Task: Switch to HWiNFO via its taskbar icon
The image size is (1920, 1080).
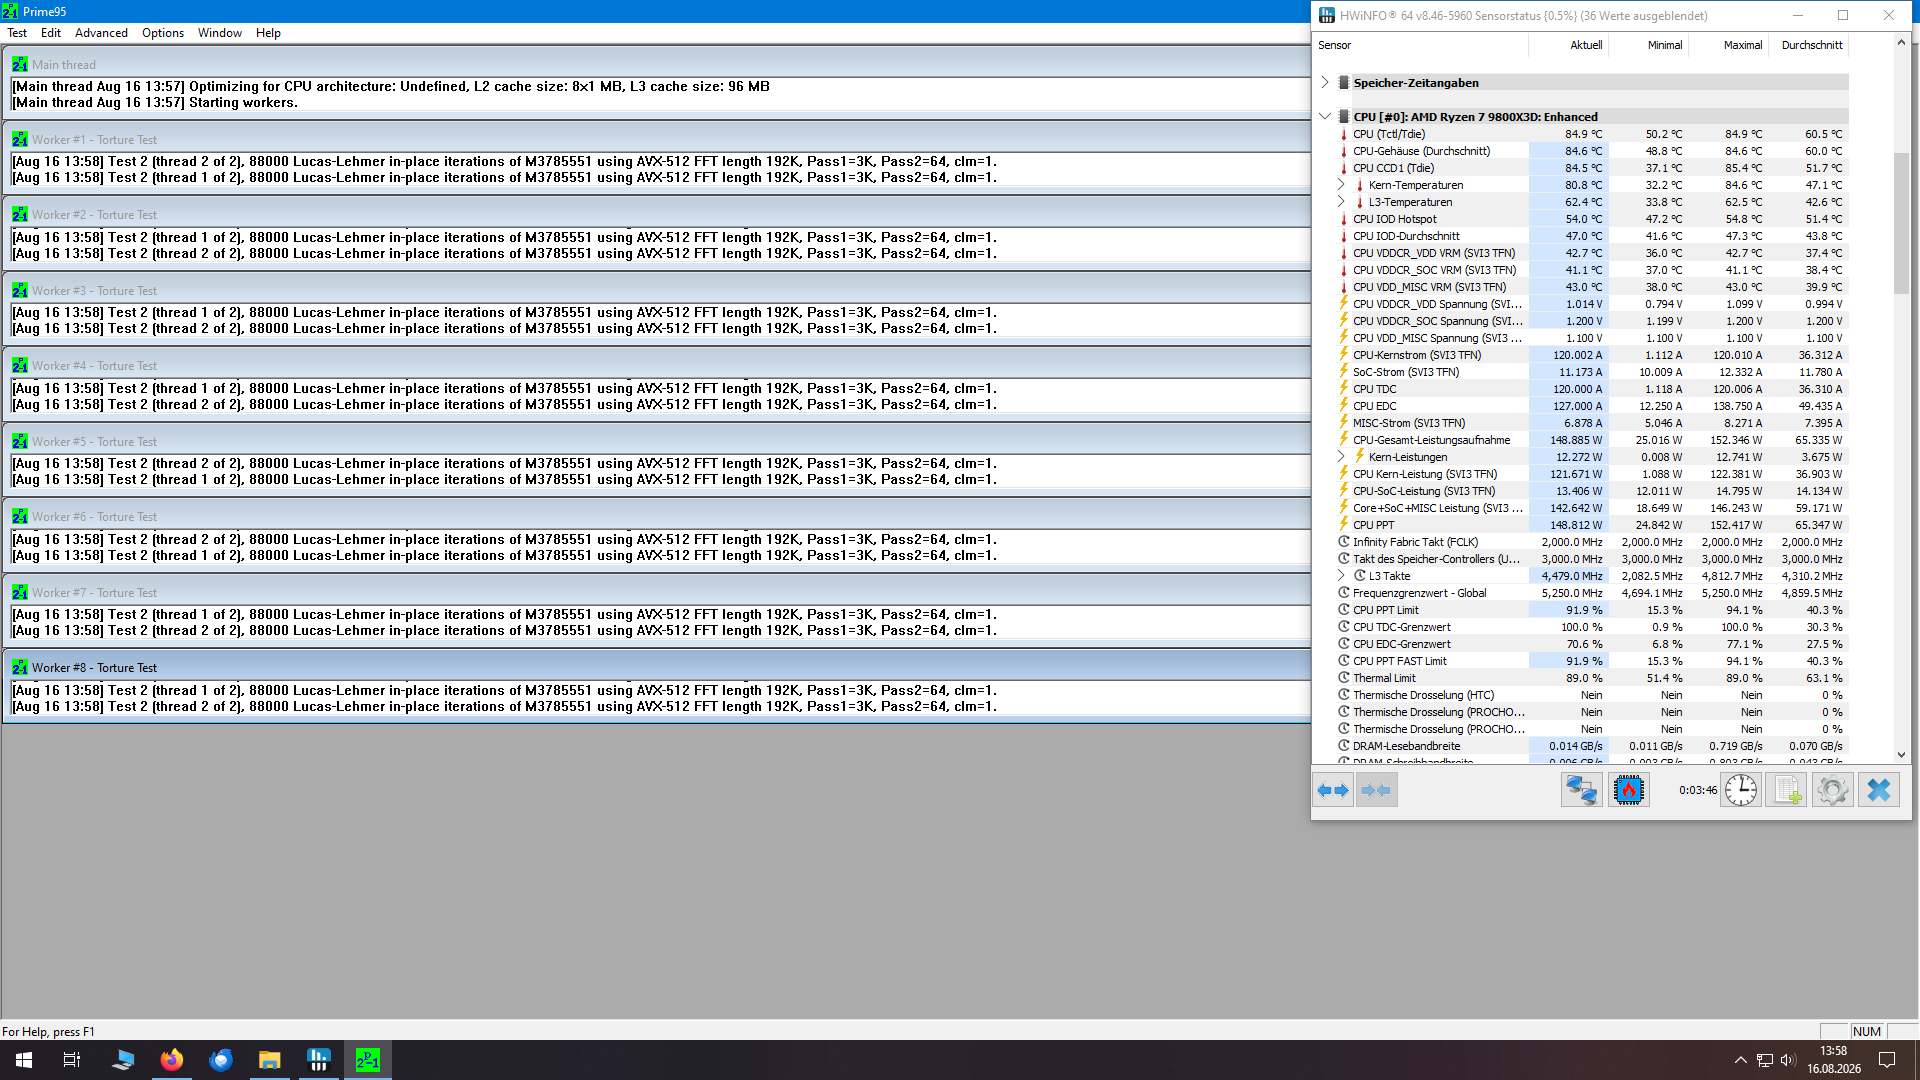Action: 319,1060
